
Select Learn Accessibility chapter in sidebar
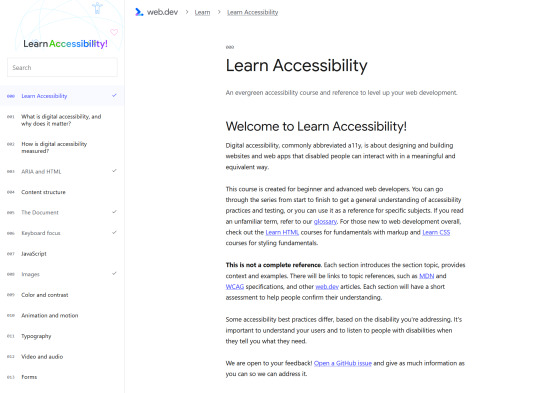click(62, 96)
